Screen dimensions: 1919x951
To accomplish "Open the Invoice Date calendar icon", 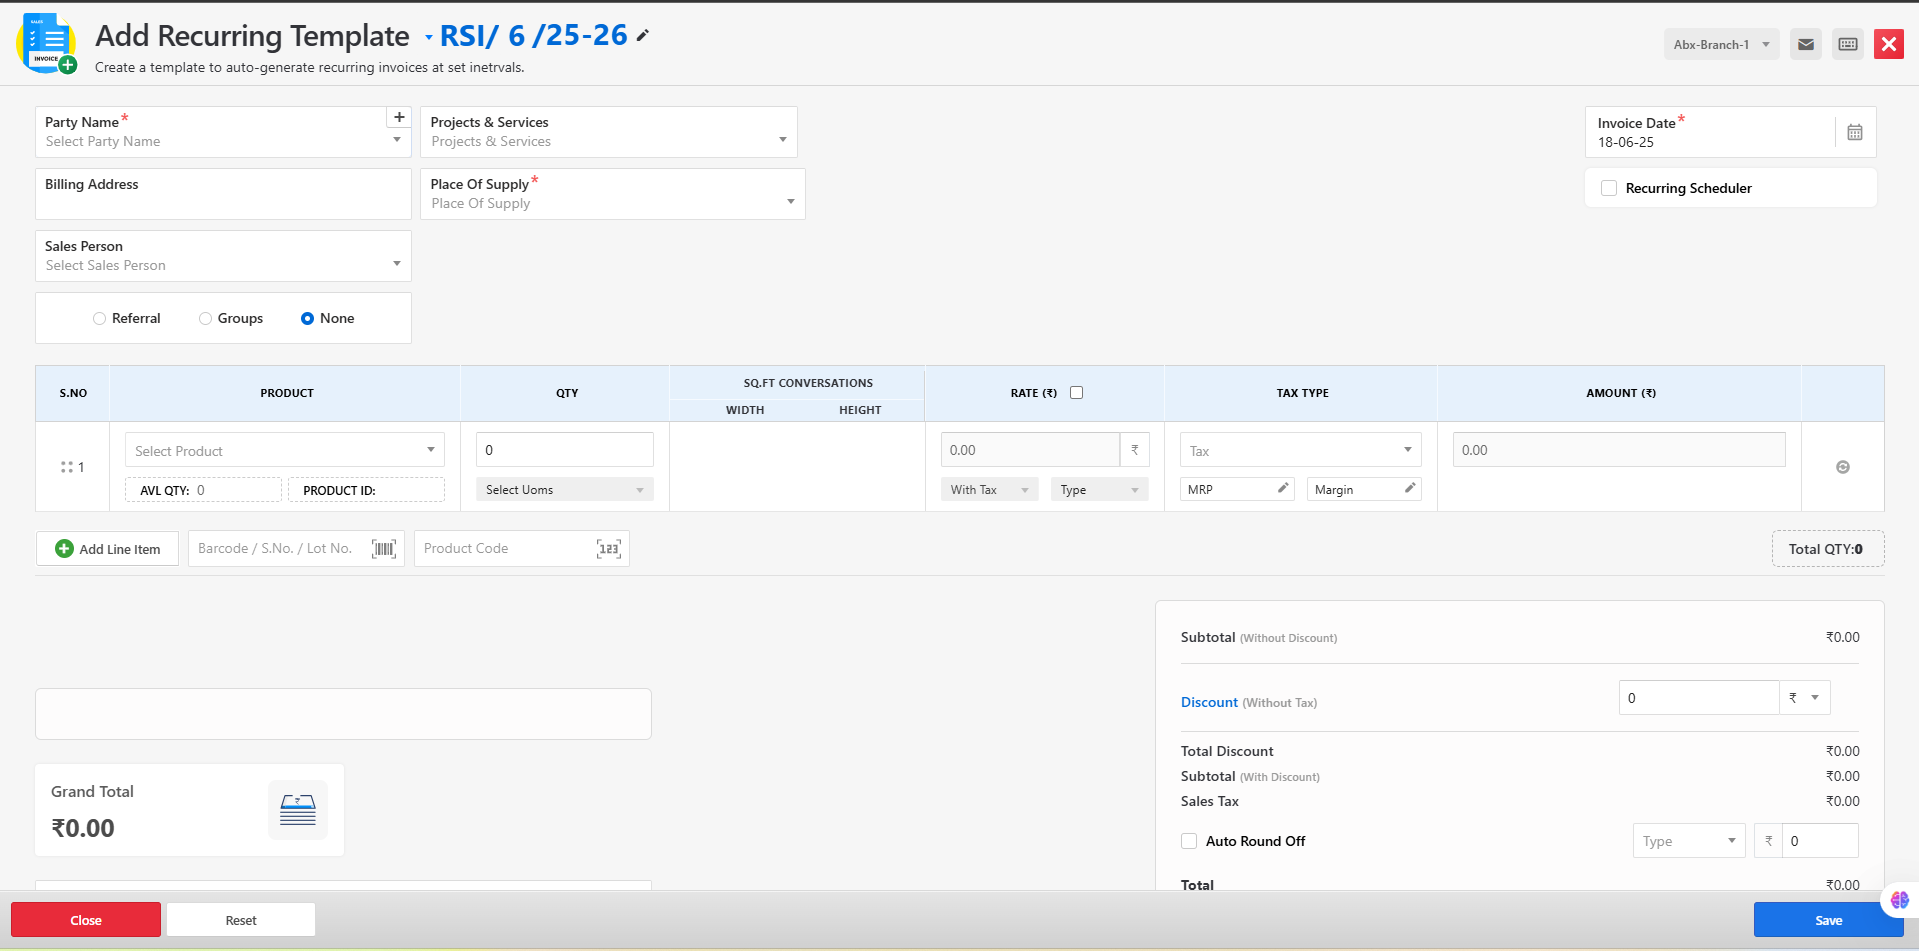I will coord(1854,132).
